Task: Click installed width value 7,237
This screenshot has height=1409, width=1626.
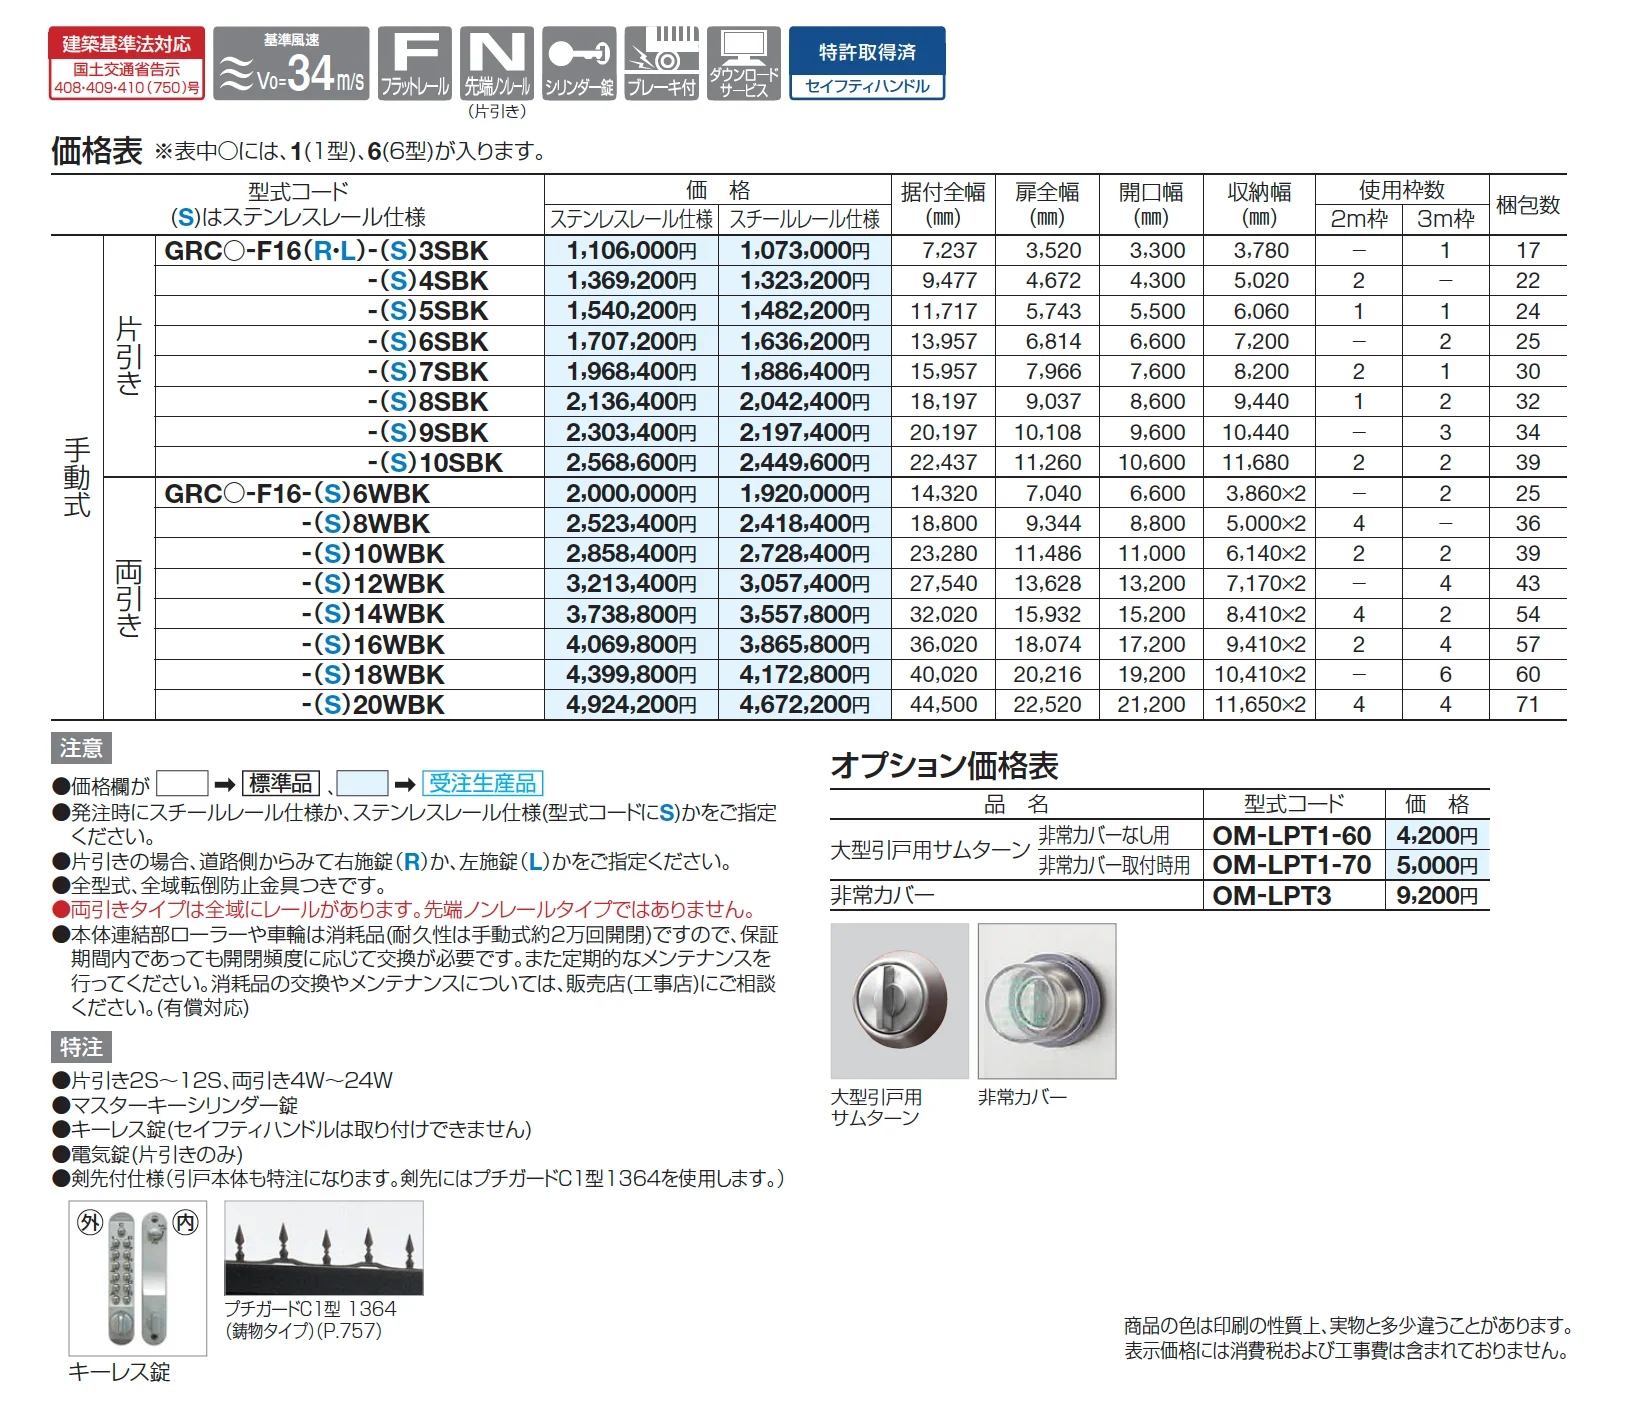Action: click(x=949, y=251)
